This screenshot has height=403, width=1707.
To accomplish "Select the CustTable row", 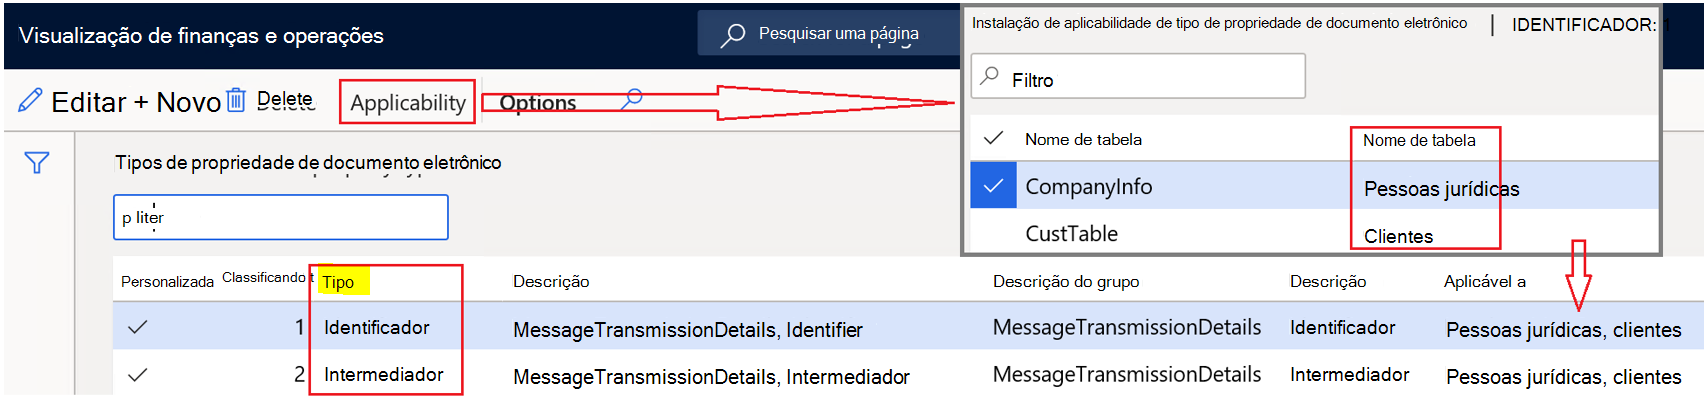I will pos(1314,233).
